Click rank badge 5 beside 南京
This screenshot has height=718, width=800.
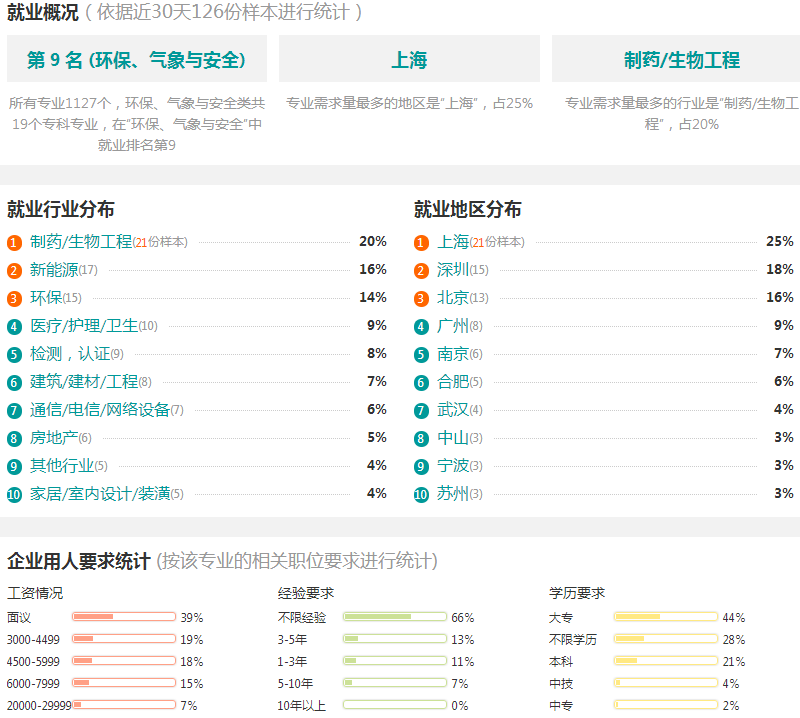point(421,355)
